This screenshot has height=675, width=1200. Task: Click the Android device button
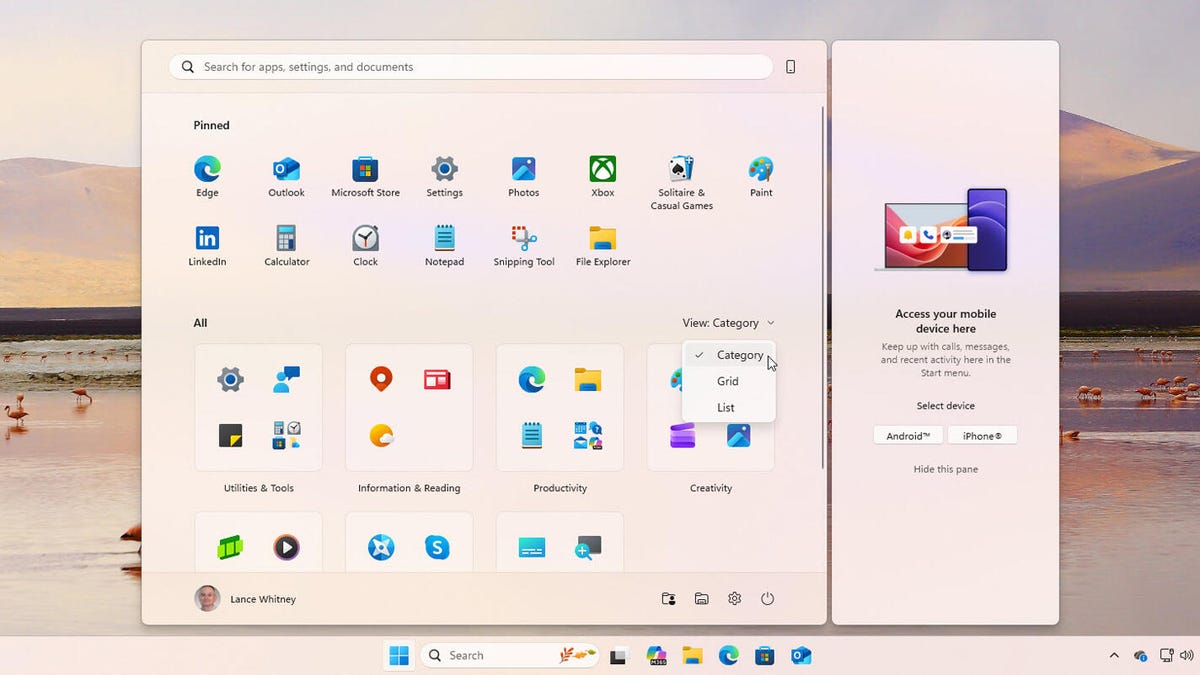[x=908, y=436]
